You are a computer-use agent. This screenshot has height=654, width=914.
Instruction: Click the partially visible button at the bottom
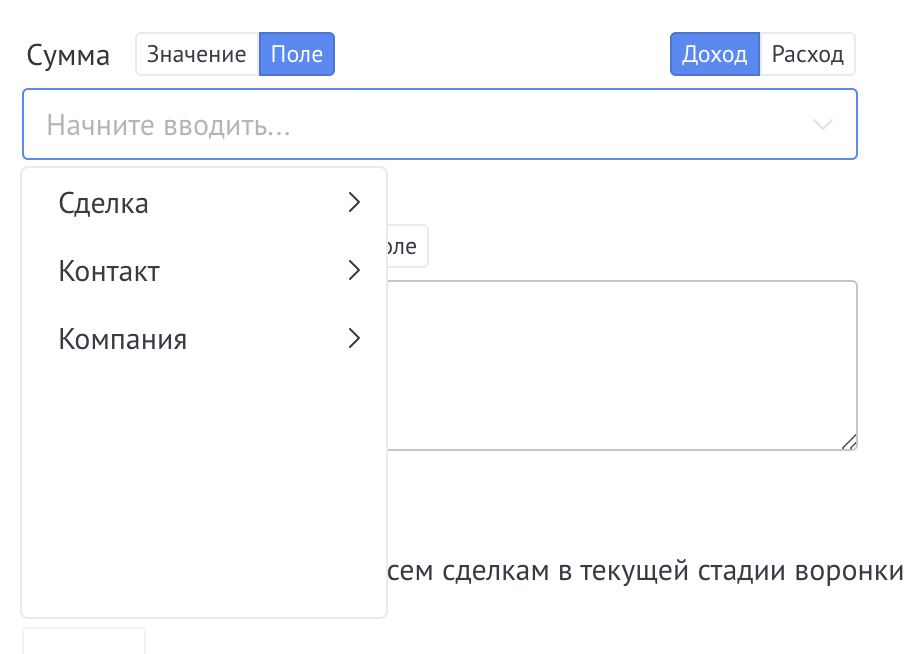(84, 641)
